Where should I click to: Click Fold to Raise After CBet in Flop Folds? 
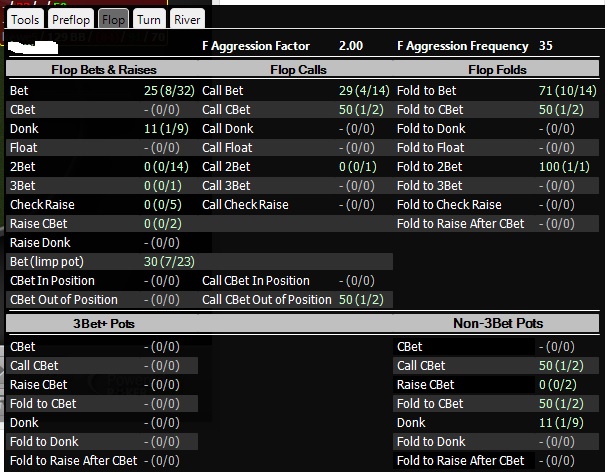(461, 224)
